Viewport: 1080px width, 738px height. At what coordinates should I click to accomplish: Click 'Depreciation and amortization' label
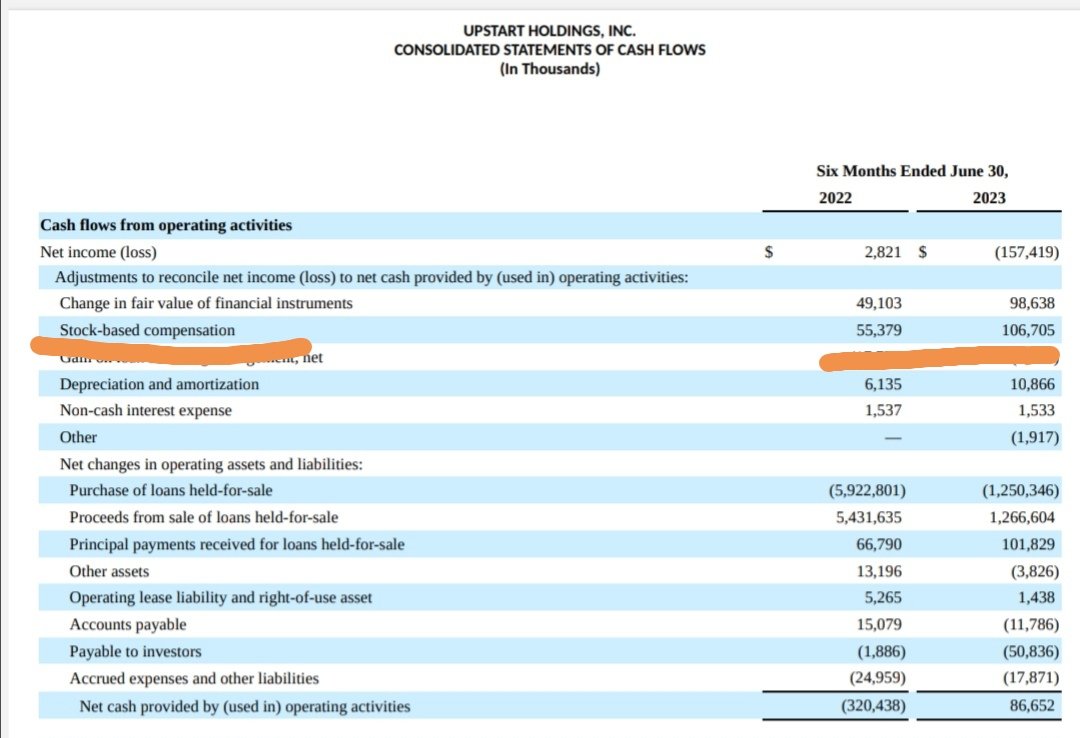(x=159, y=385)
